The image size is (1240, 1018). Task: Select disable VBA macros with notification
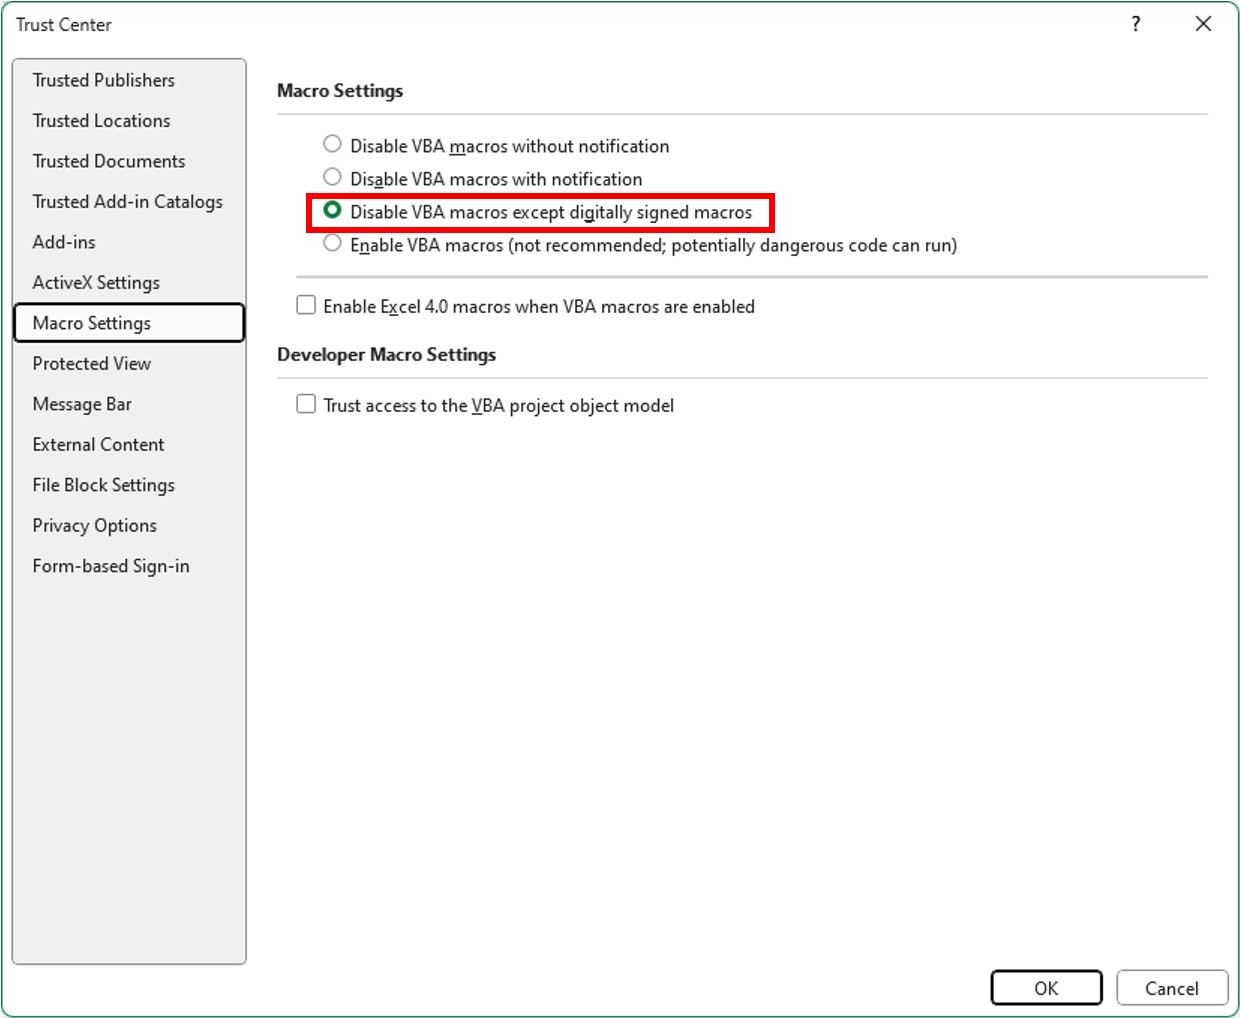coord(332,177)
